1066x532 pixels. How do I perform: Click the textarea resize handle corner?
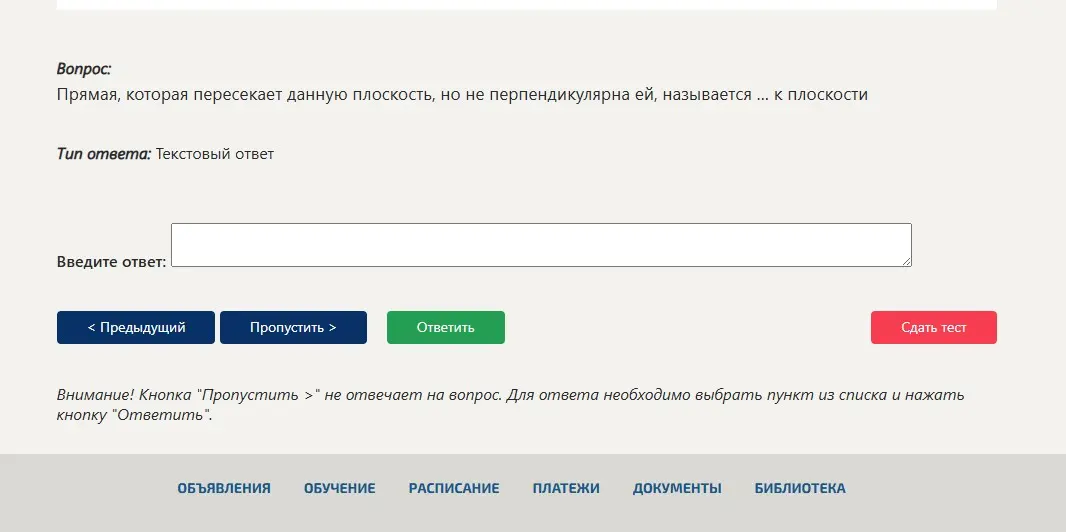907,262
